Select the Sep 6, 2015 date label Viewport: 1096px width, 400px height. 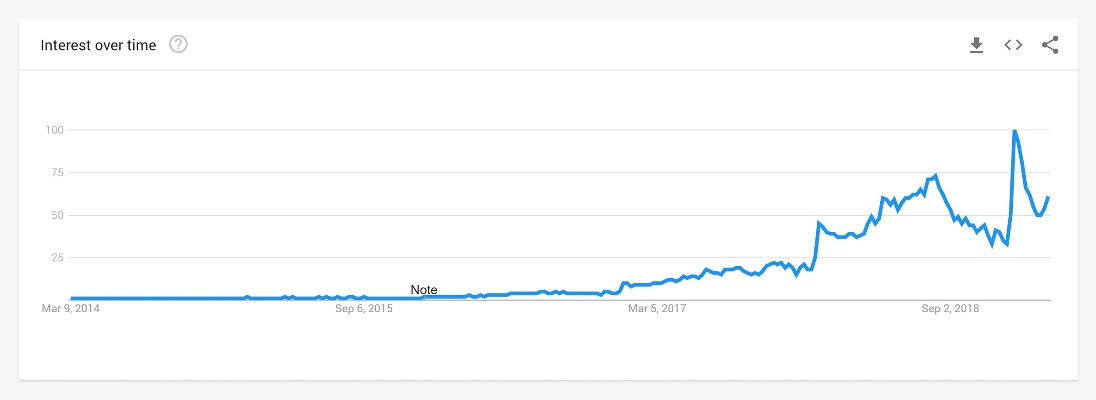[x=364, y=309]
